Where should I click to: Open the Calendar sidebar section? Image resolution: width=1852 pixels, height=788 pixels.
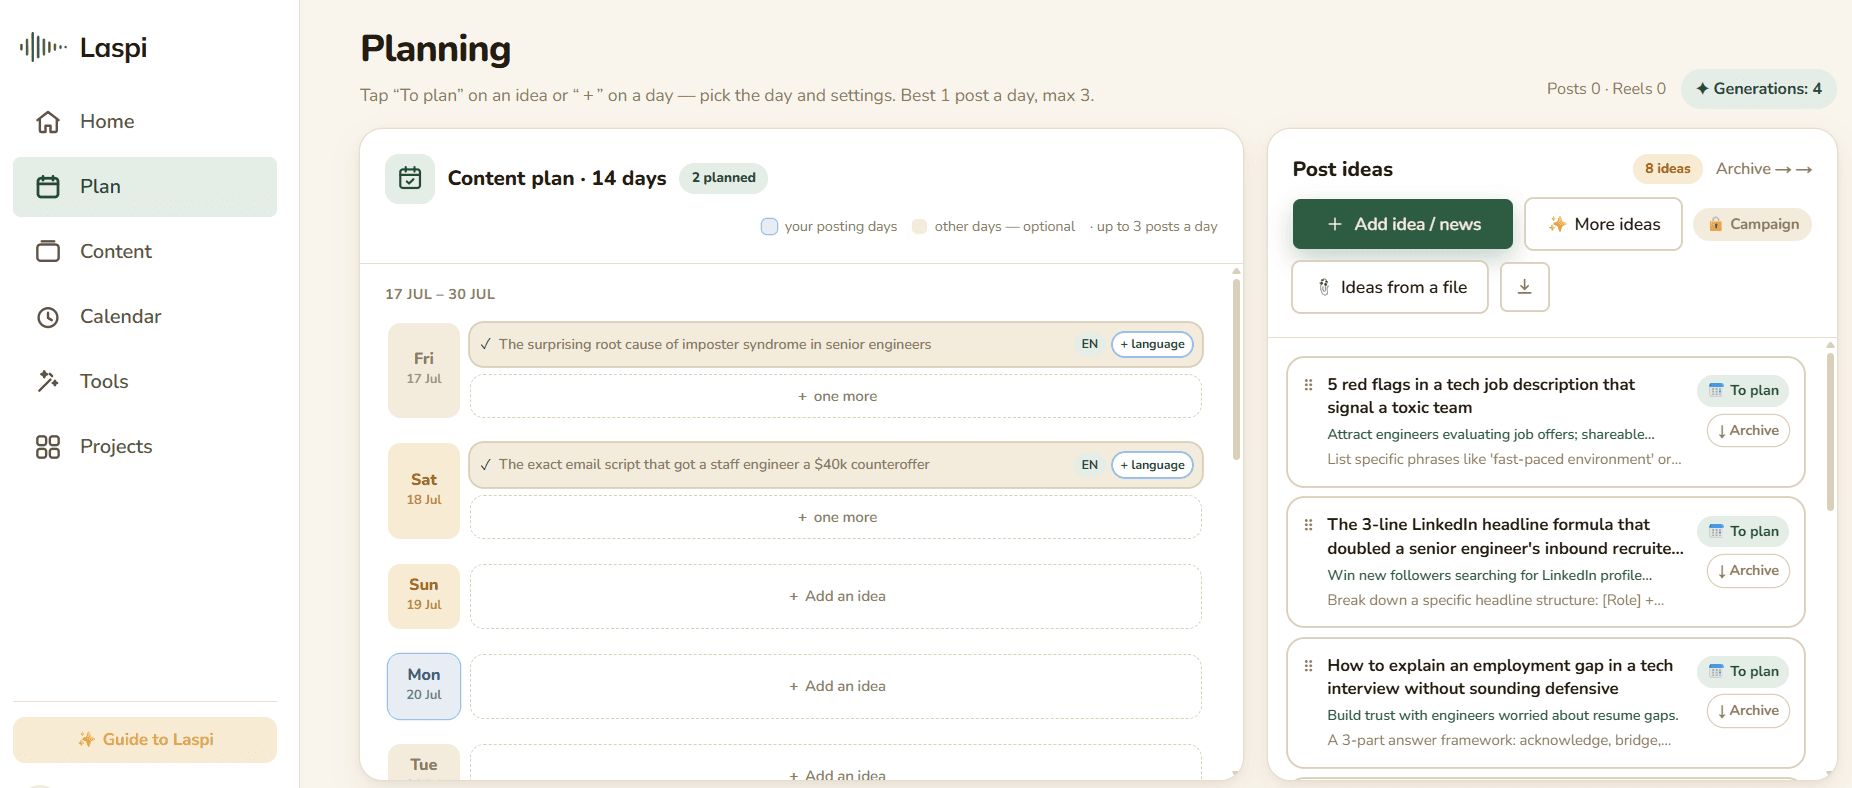tap(145, 317)
